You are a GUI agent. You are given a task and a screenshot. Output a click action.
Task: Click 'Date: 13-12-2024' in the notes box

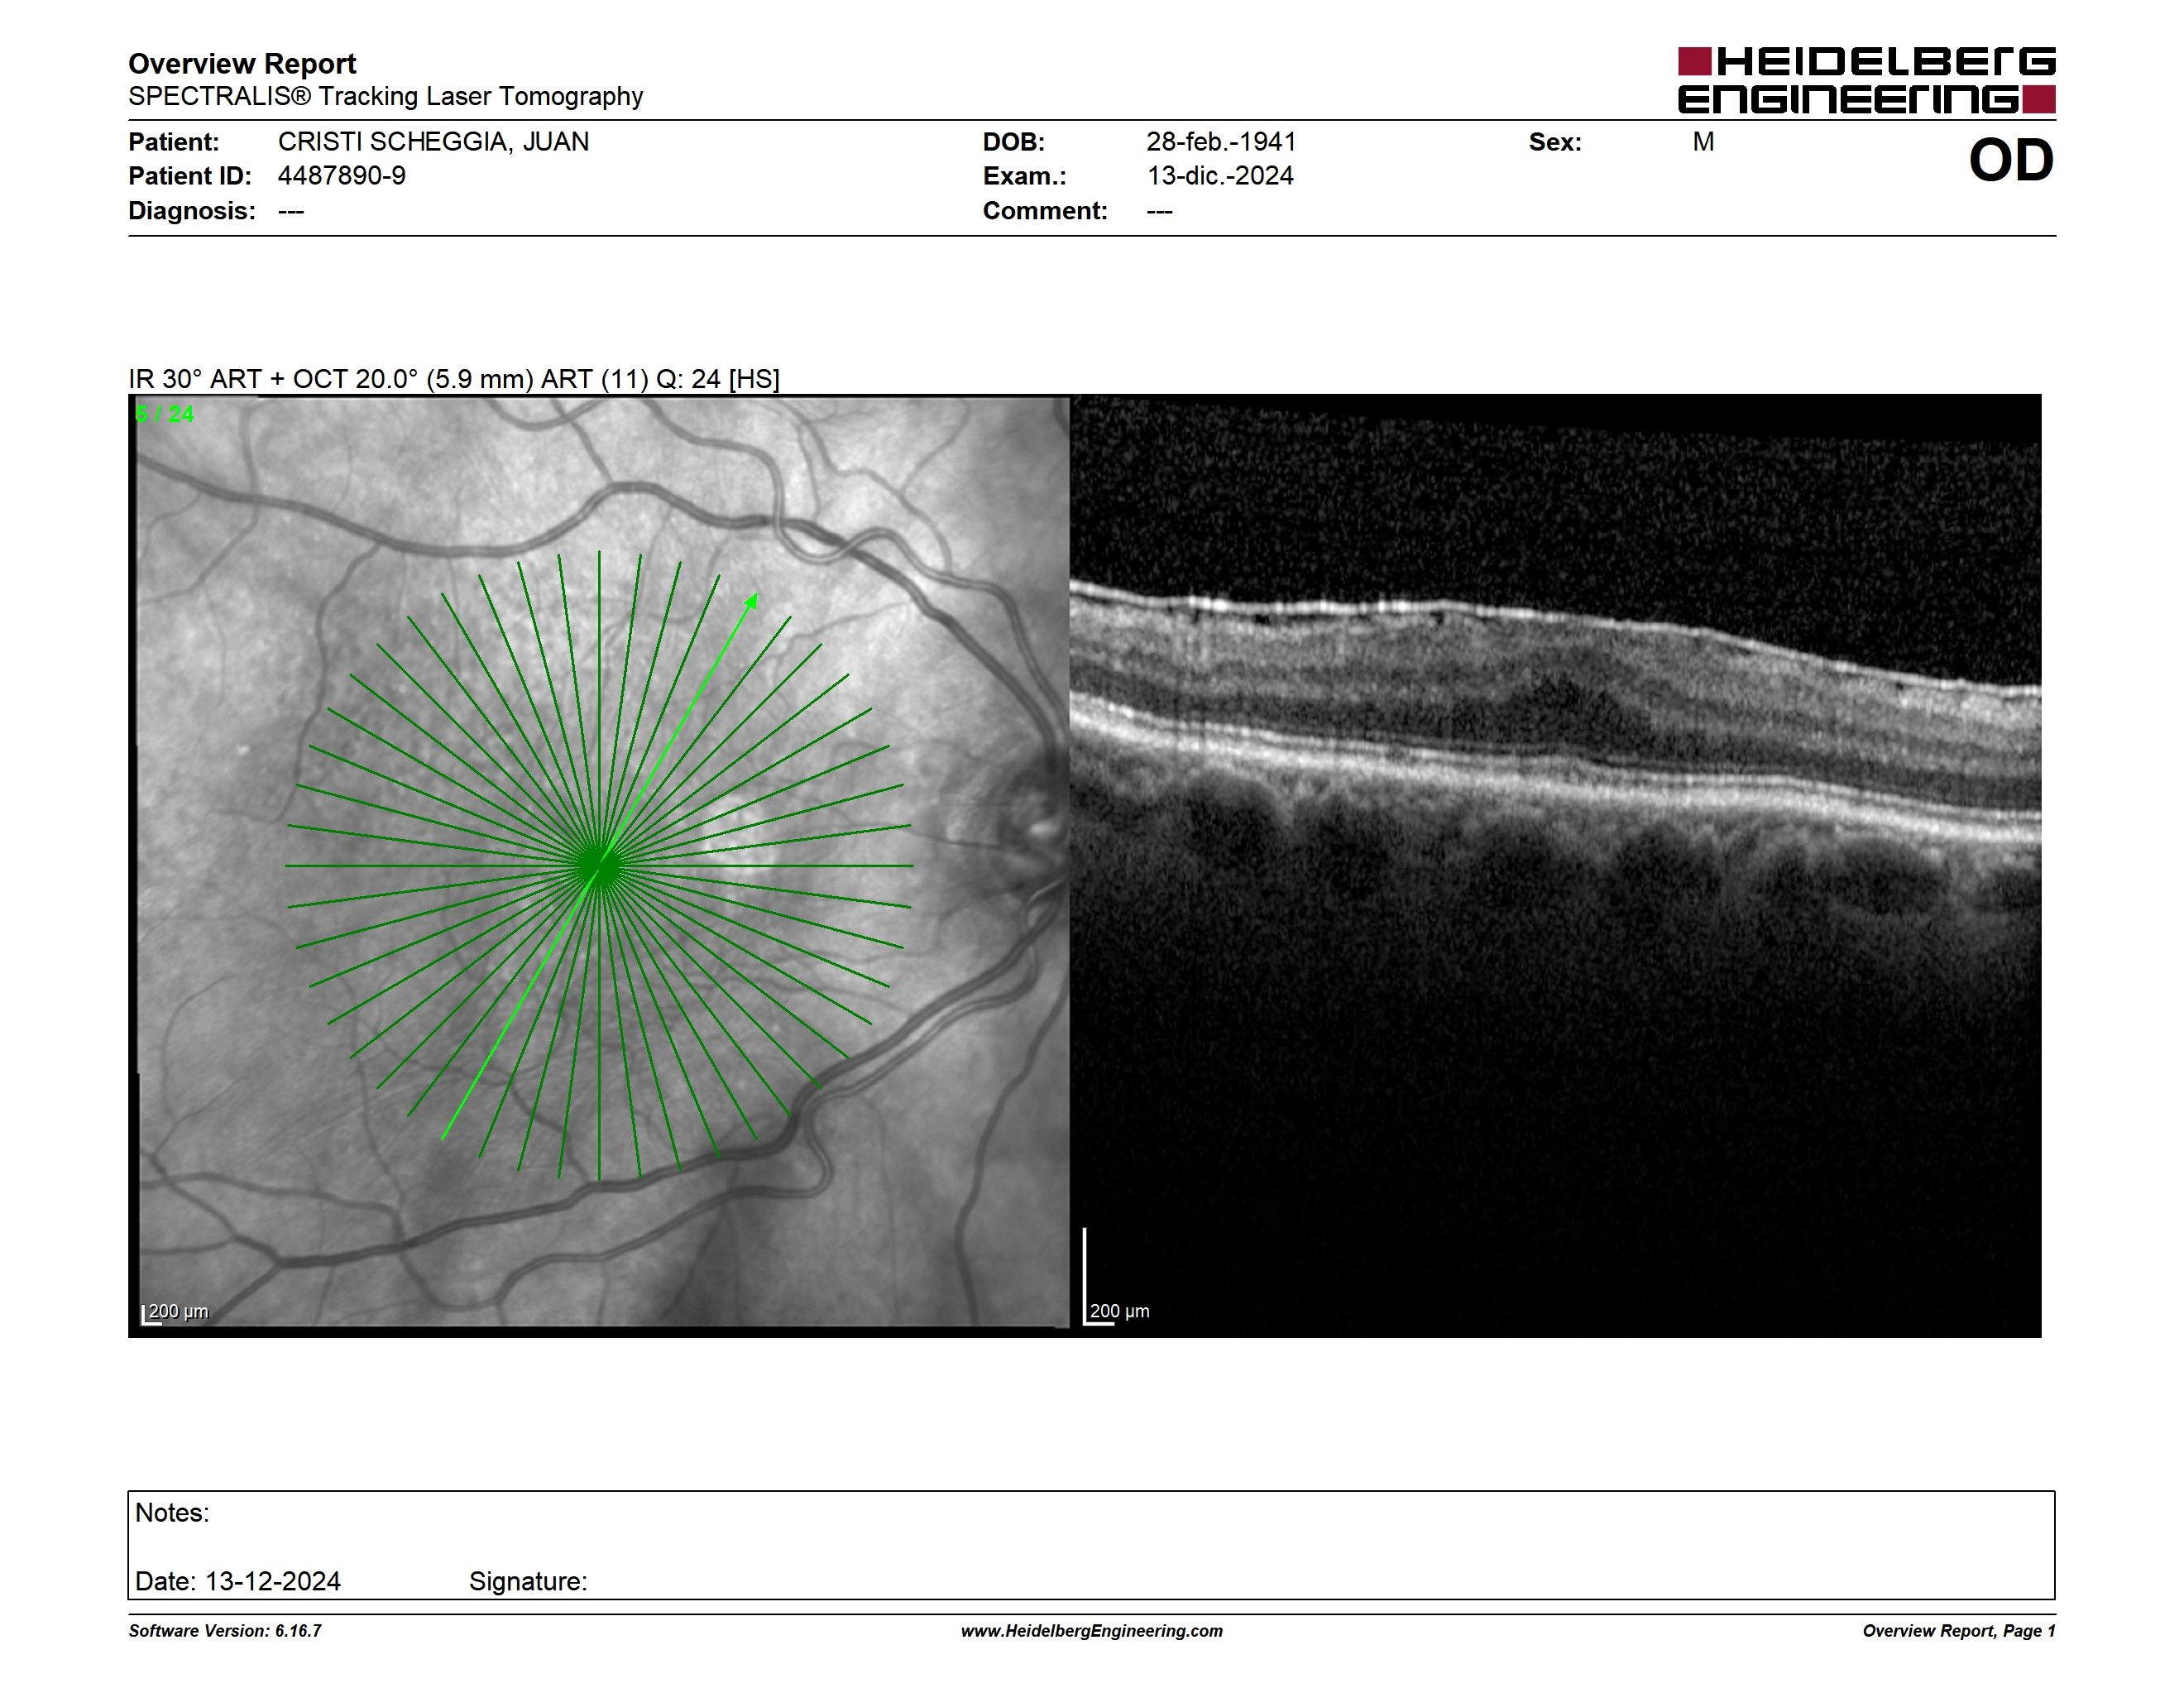pos(238,1581)
